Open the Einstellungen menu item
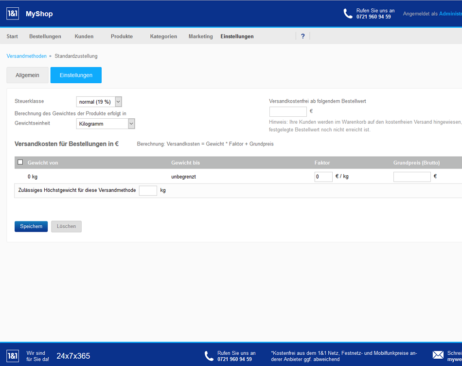Image resolution: width=462 pixels, height=366 pixels. click(x=237, y=36)
